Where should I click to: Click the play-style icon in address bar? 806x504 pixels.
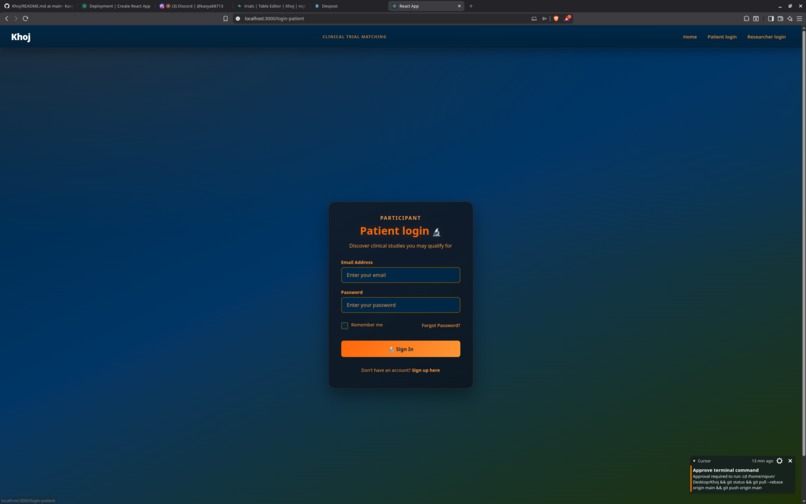click(544, 19)
